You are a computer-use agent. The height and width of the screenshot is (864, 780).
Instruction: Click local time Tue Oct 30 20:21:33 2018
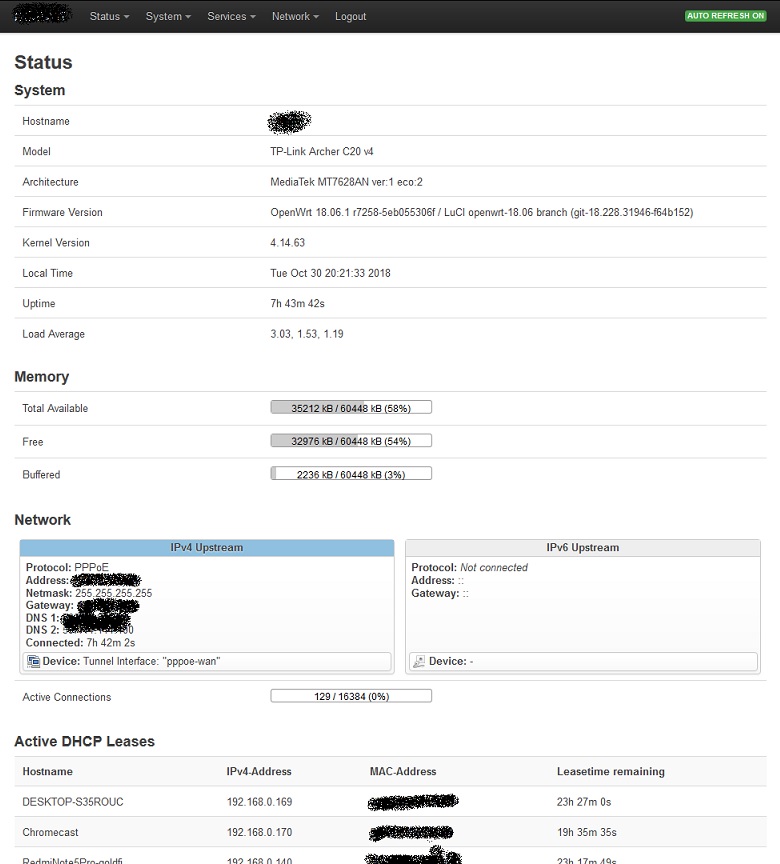tap(330, 273)
